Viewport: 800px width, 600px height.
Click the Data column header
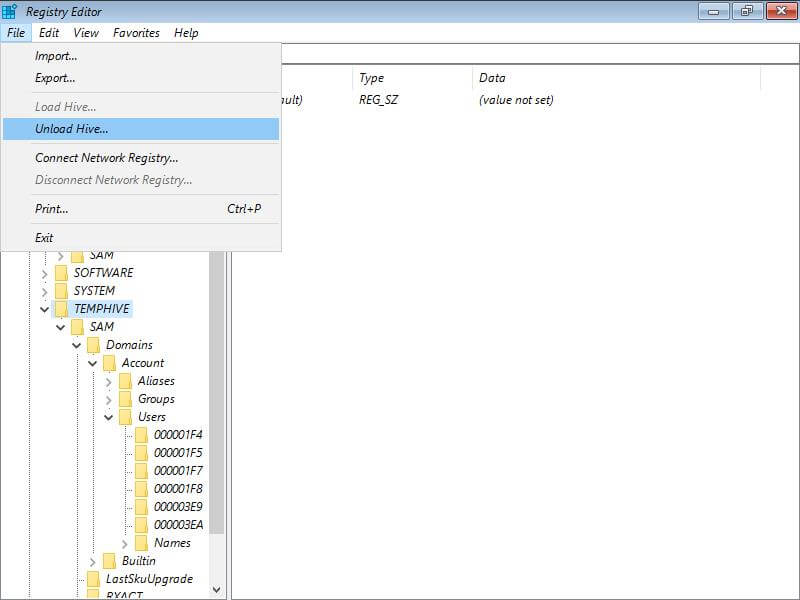(617, 78)
